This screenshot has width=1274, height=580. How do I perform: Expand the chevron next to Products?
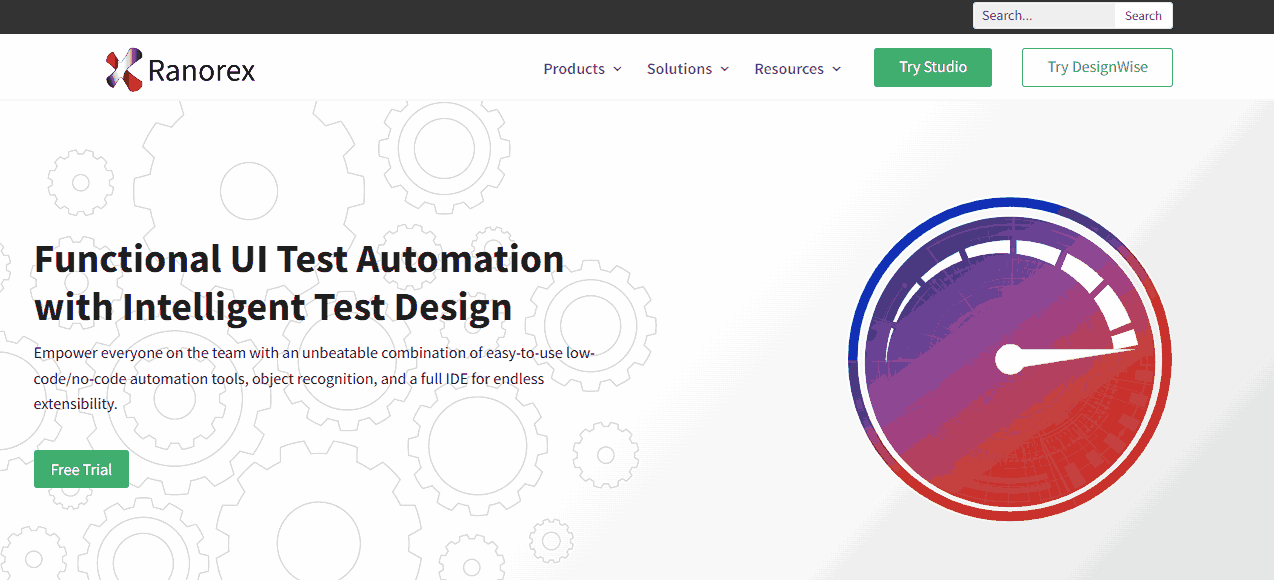(x=617, y=69)
